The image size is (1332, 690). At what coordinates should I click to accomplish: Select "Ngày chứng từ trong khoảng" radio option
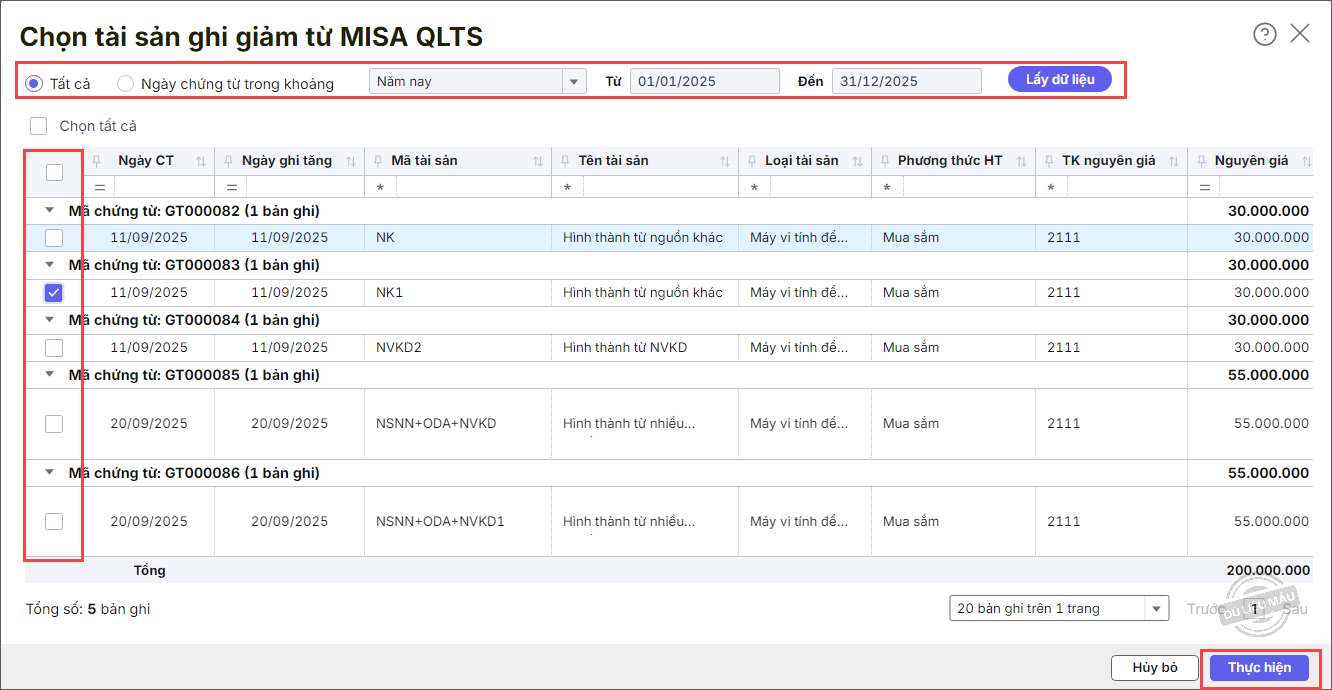coord(126,83)
